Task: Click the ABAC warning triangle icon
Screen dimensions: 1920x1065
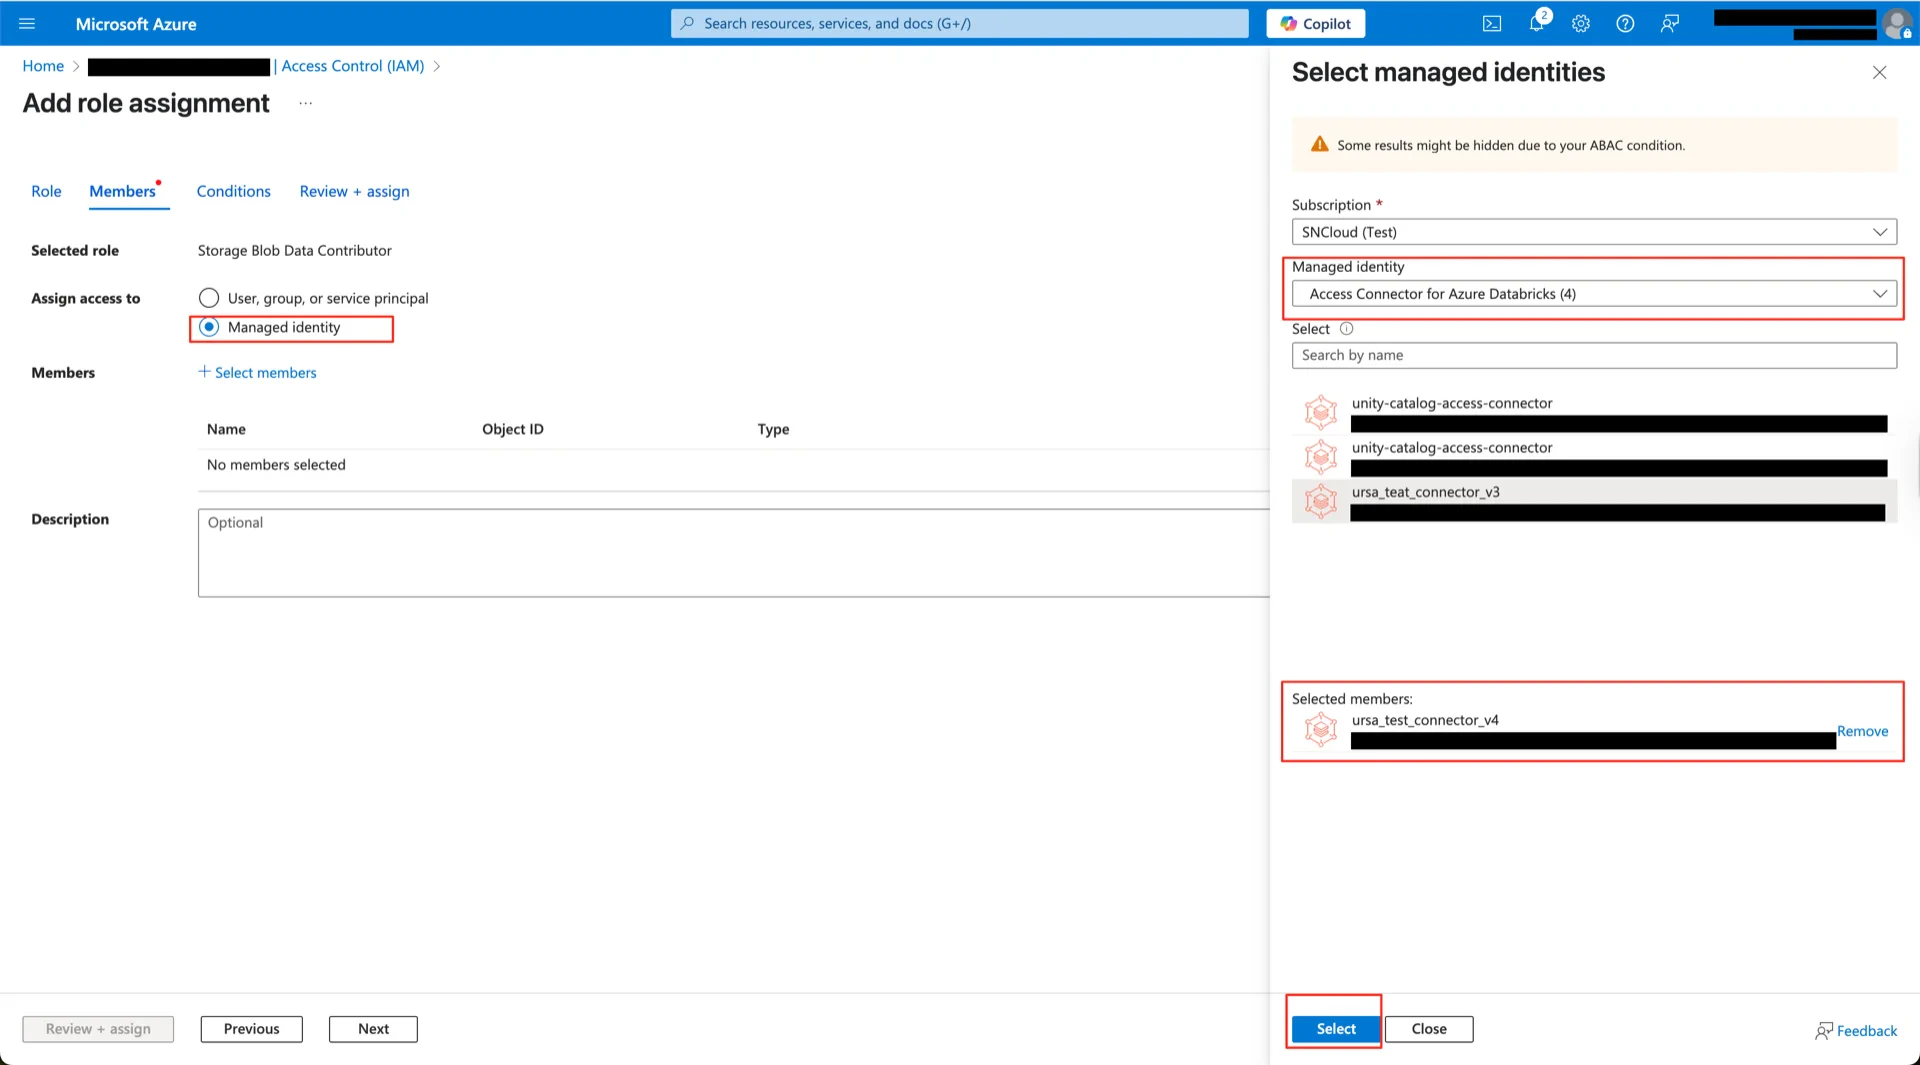Action: [x=1319, y=145]
